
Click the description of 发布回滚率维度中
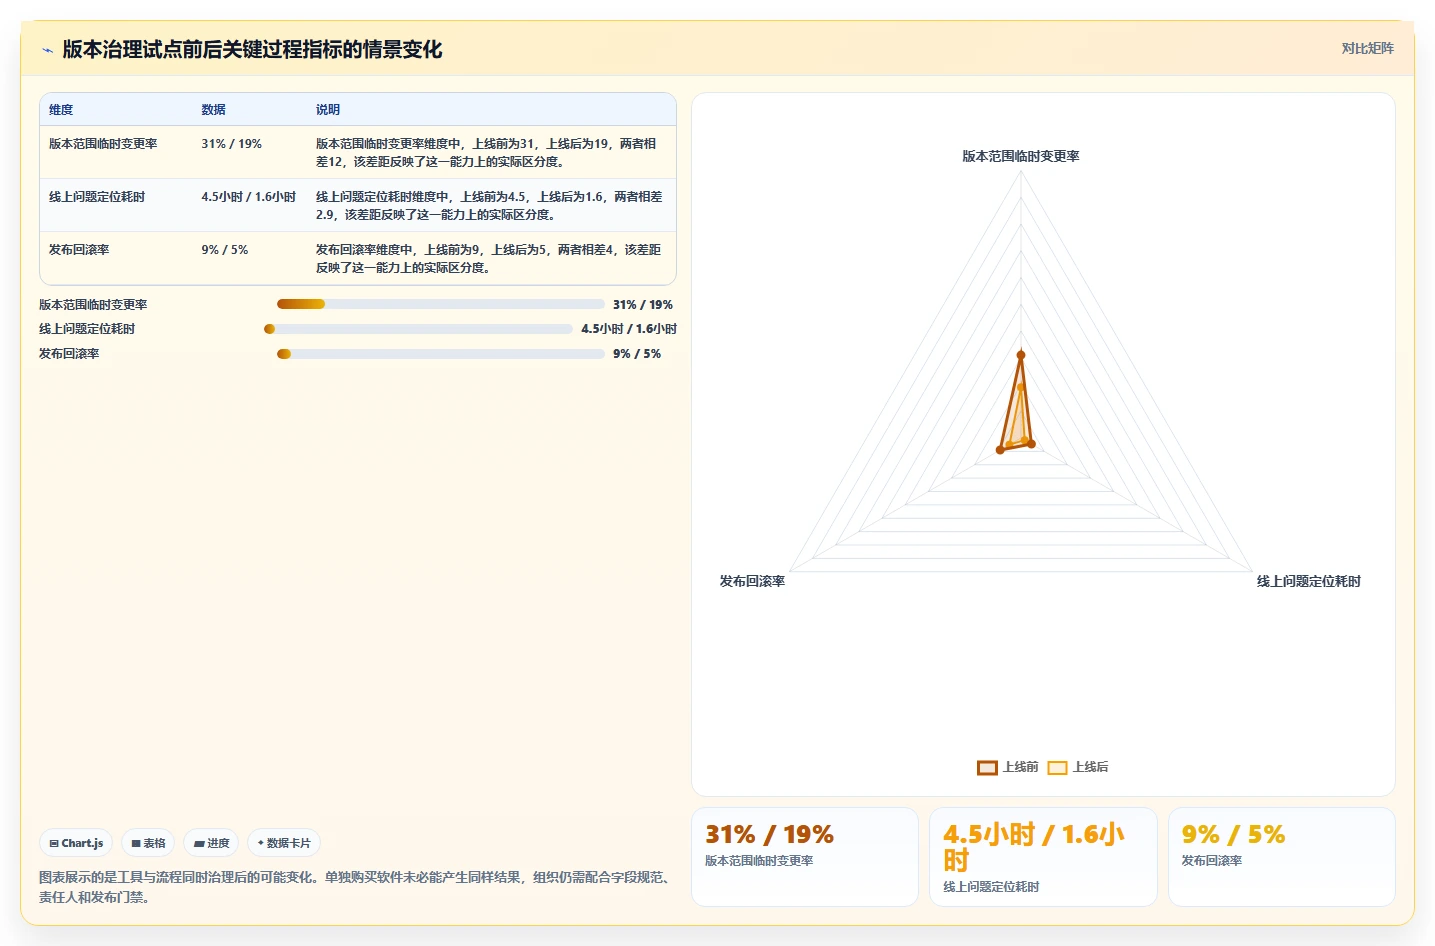coord(488,259)
